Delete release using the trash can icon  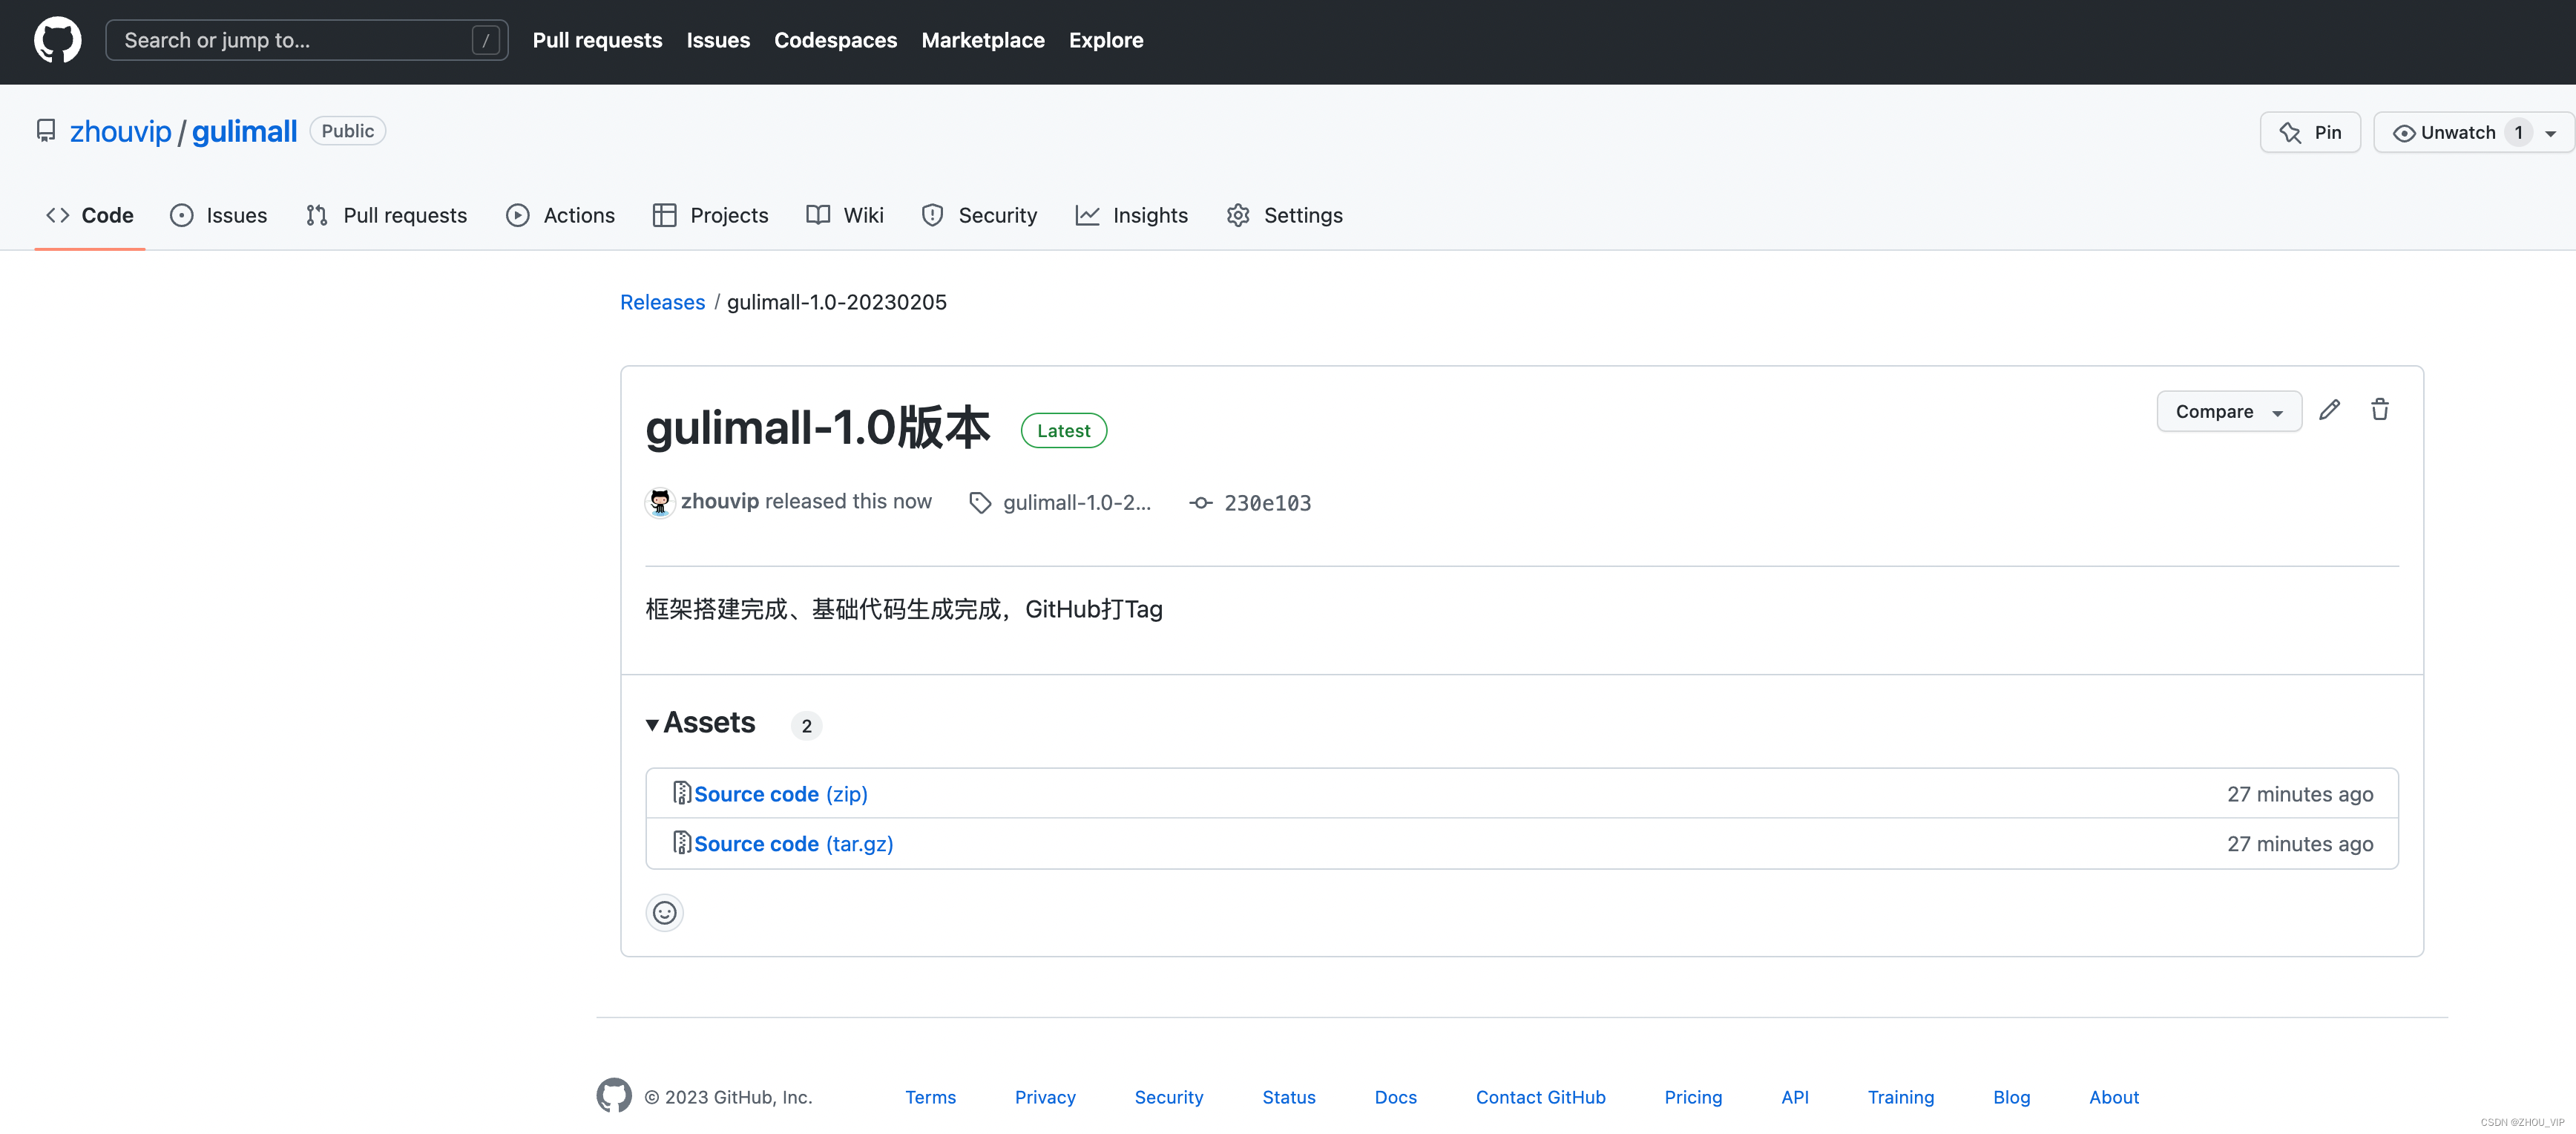[x=2379, y=410]
